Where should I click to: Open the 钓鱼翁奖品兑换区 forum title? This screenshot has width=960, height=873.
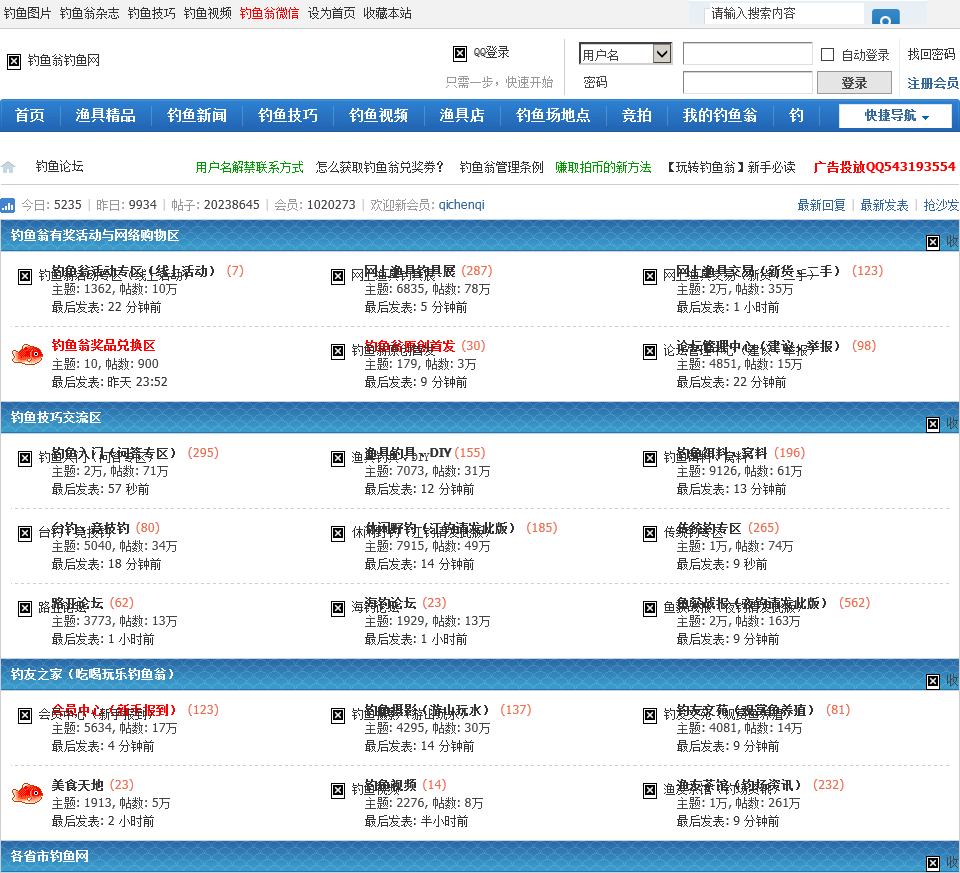[103, 345]
